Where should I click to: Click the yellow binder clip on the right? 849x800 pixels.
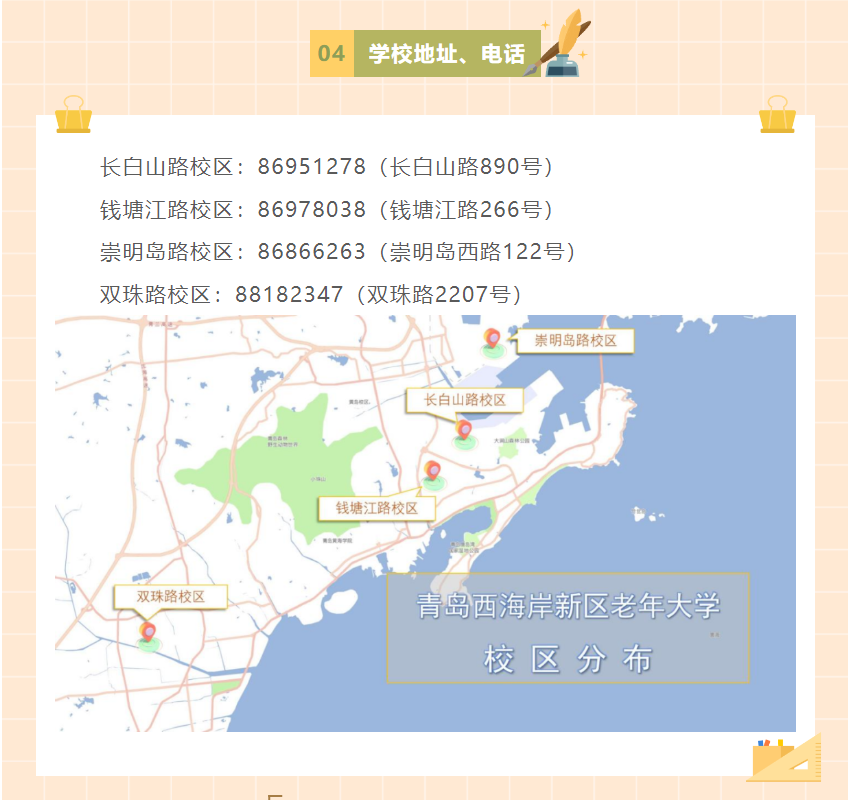pyautogui.click(x=778, y=114)
